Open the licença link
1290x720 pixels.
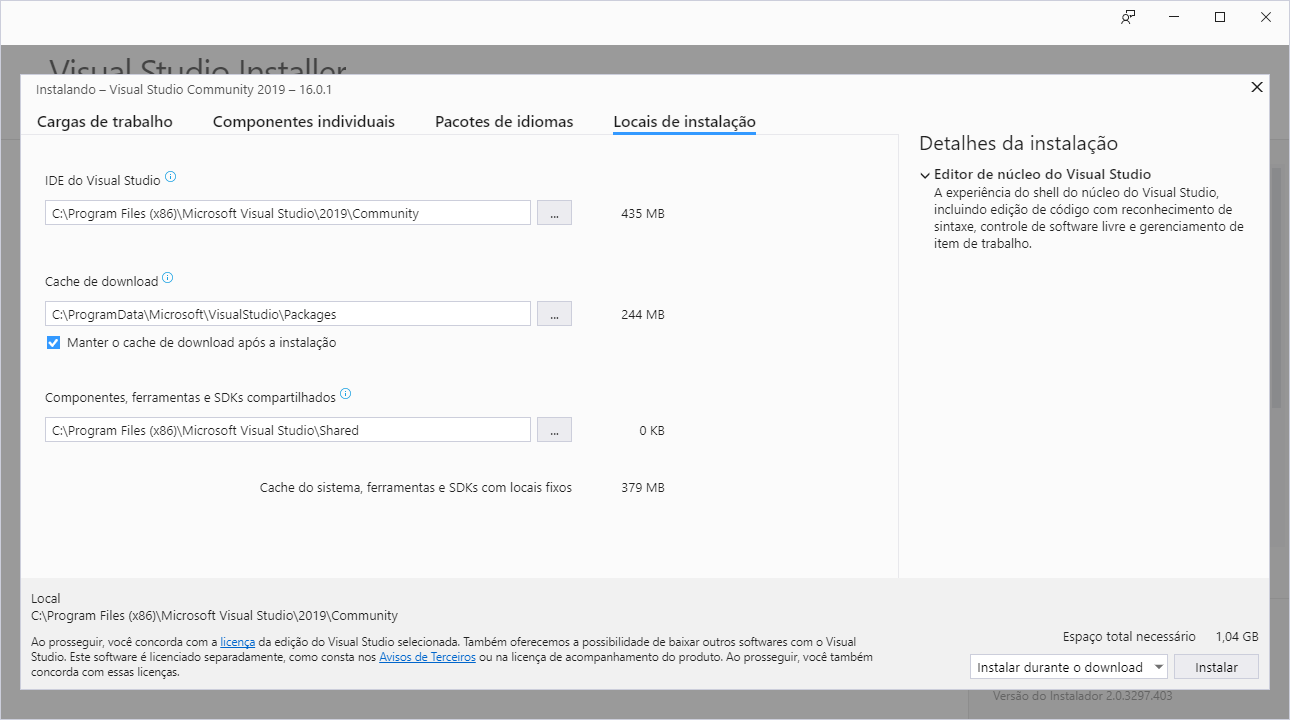[238, 642]
